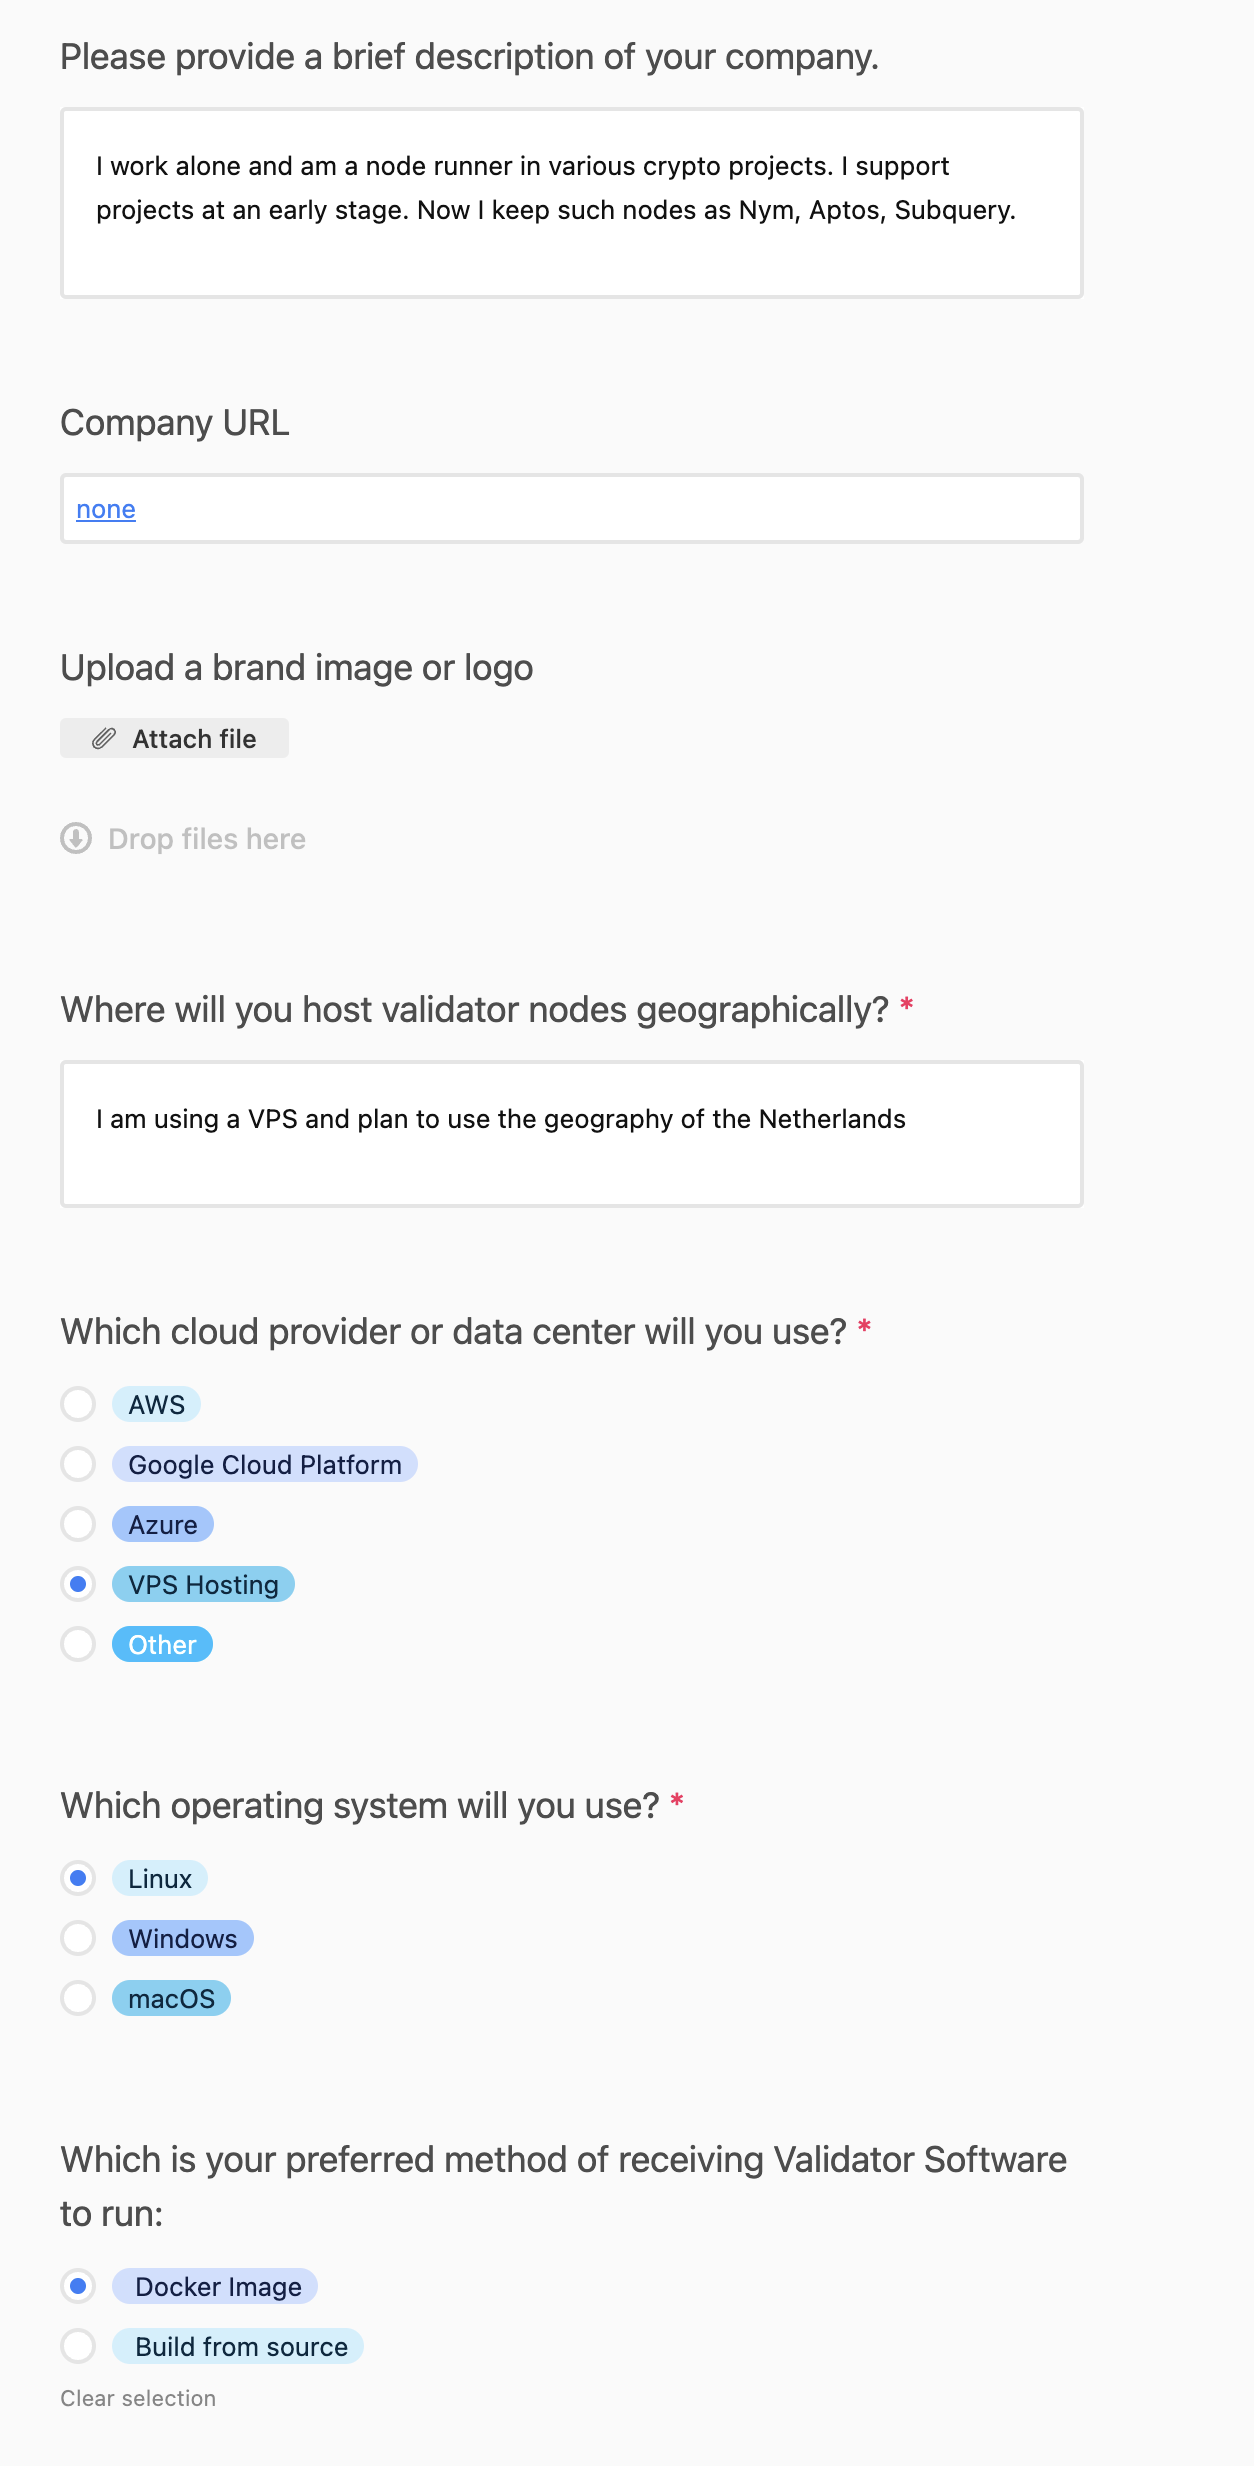
Task: Choose Build from source option
Action: tap(78, 2346)
